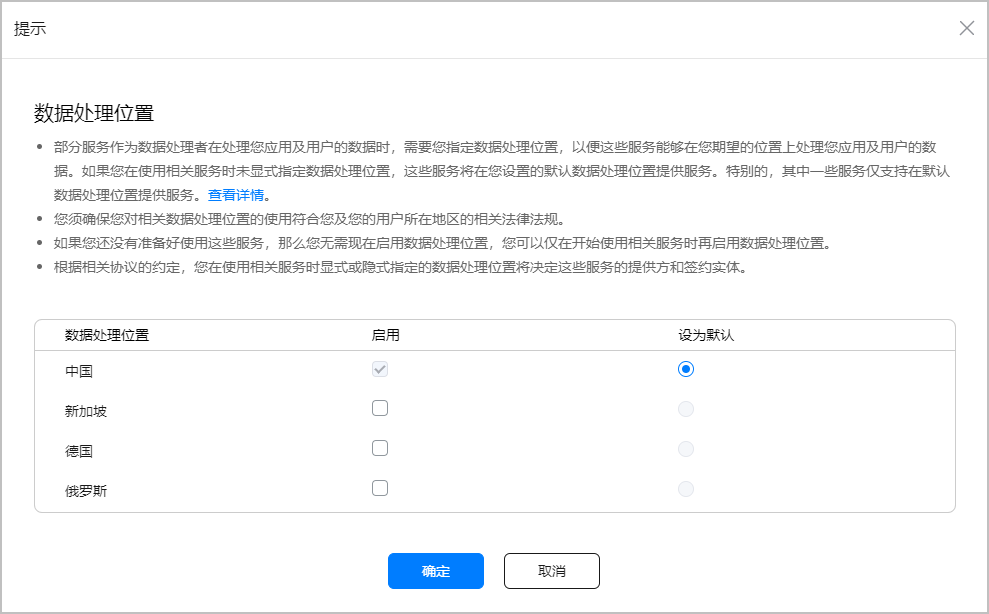This screenshot has width=989, height=614.
Task: Click the 数据处理位置 column header
Action: (107, 335)
